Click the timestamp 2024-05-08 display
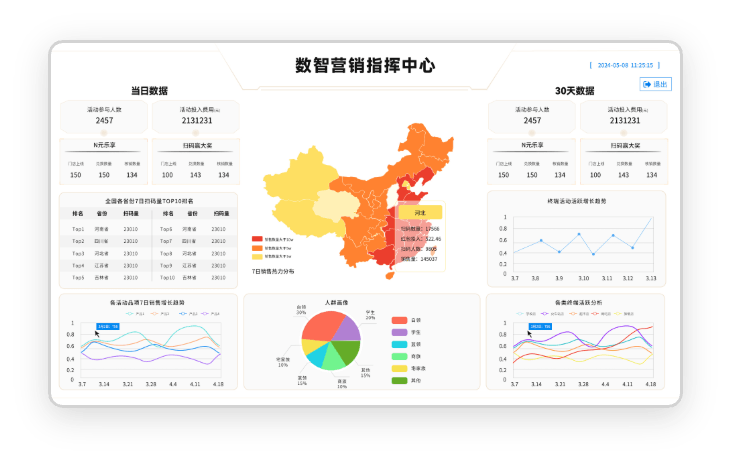 click(x=625, y=65)
